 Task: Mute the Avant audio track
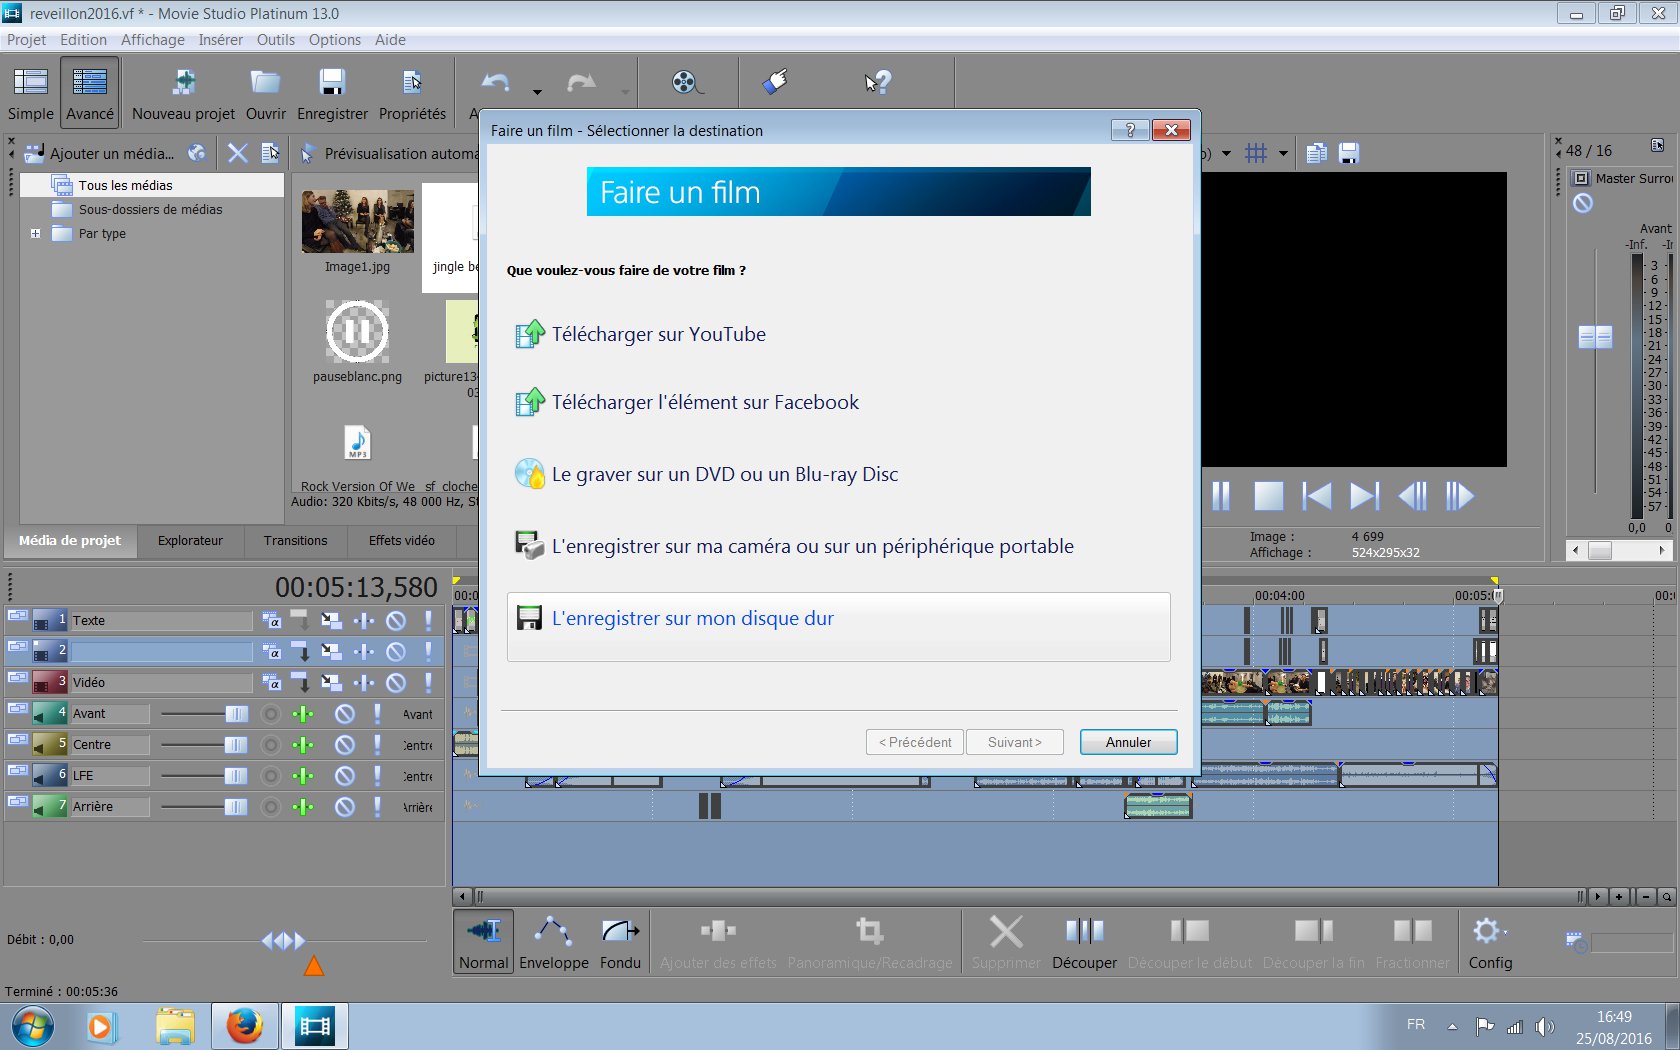click(345, 714)
